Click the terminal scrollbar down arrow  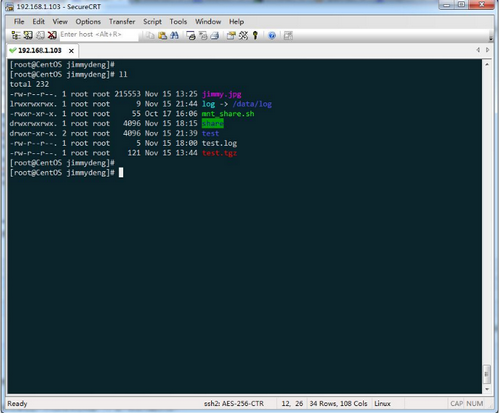point(487,389)
